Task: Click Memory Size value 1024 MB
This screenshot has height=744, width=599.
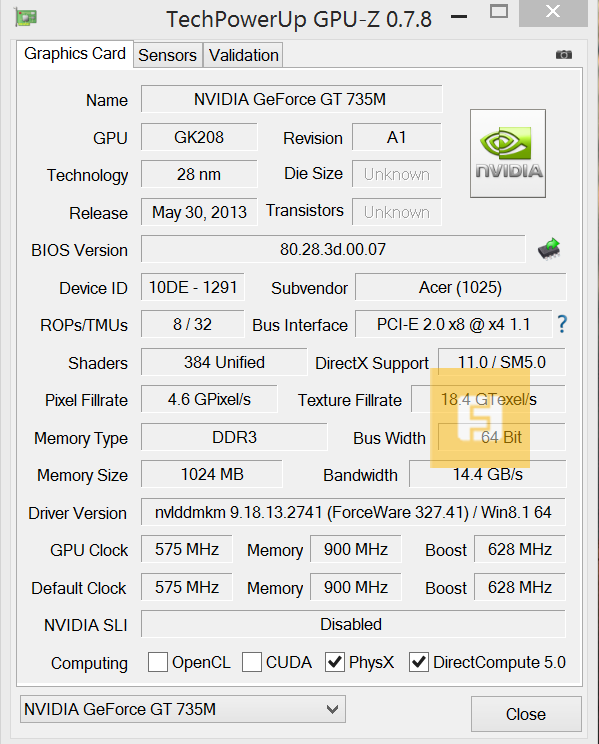Action: point(212,474)
